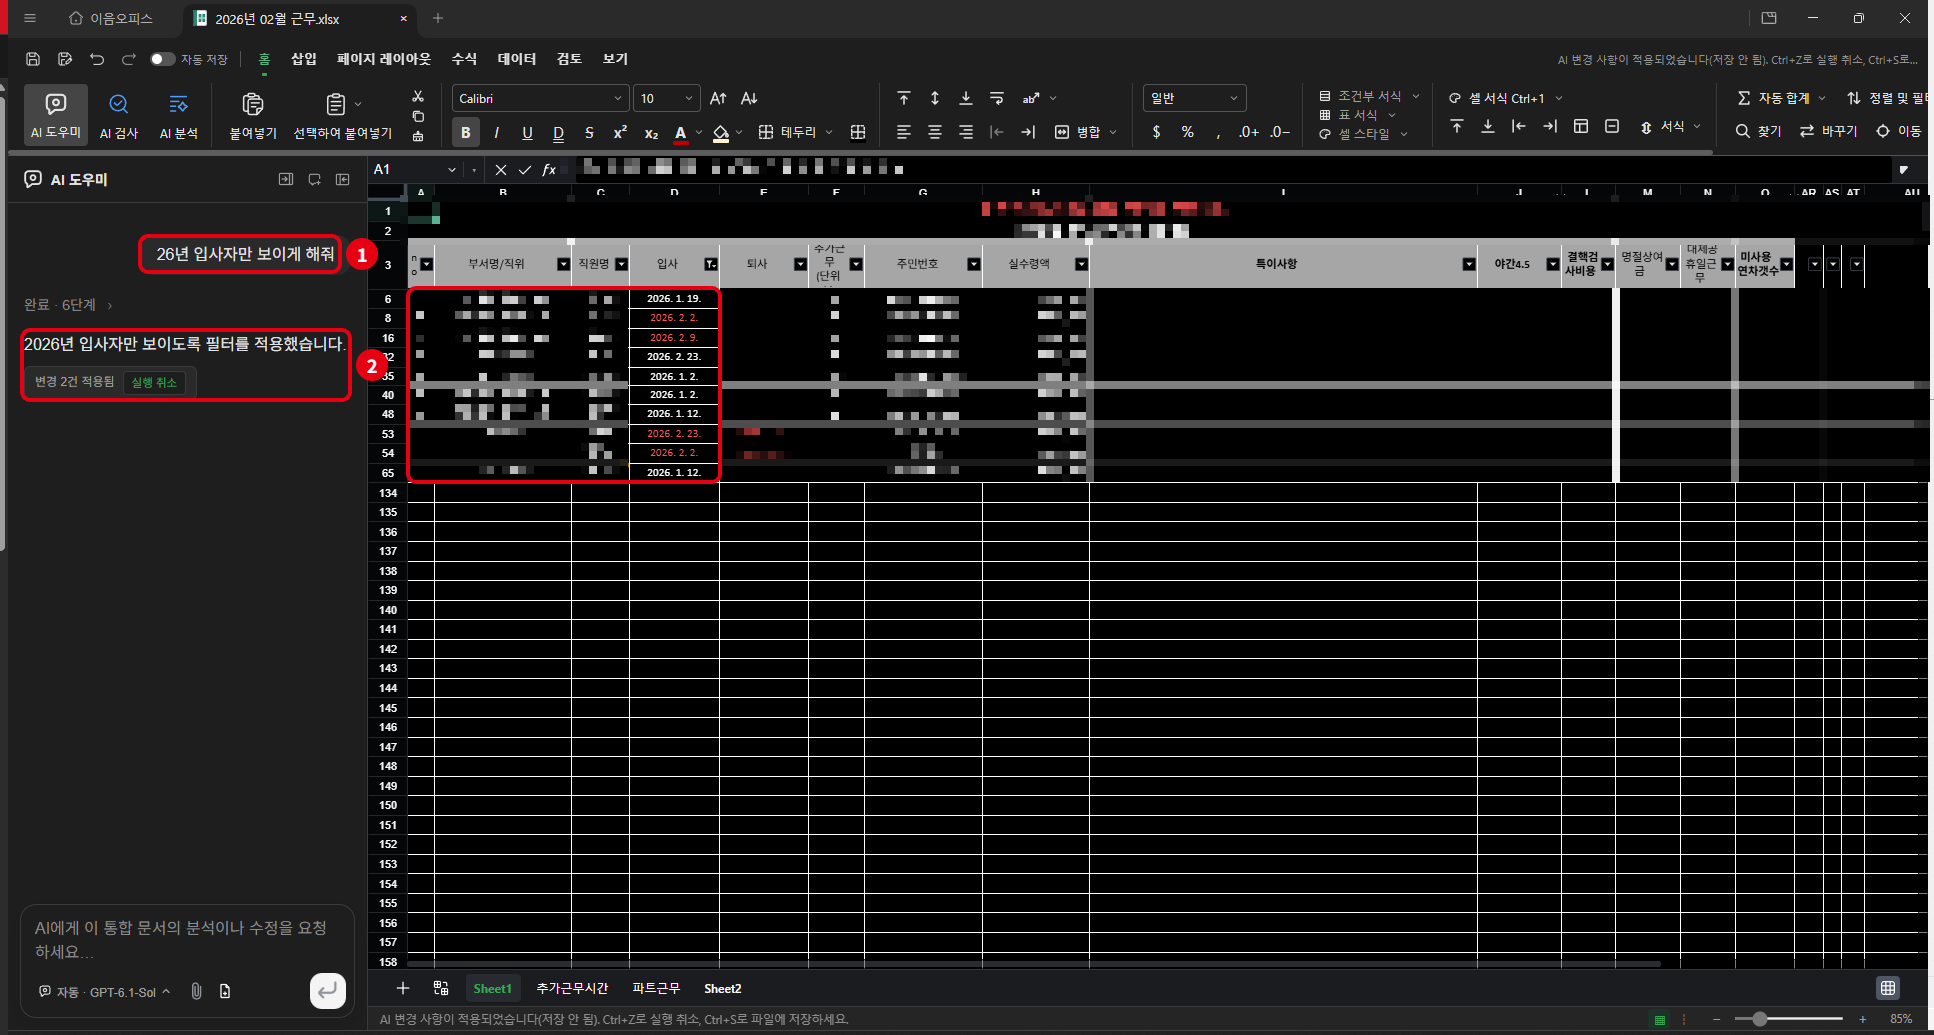Viewport: 1934px width, 1035px height.
Task: Click the 바꾸기 replace button
Action: click(1828, 131)
